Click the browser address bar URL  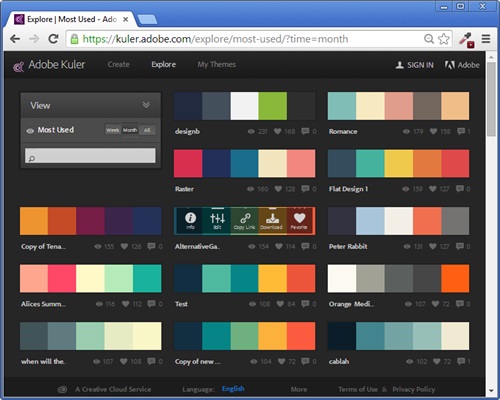point(215,39)
